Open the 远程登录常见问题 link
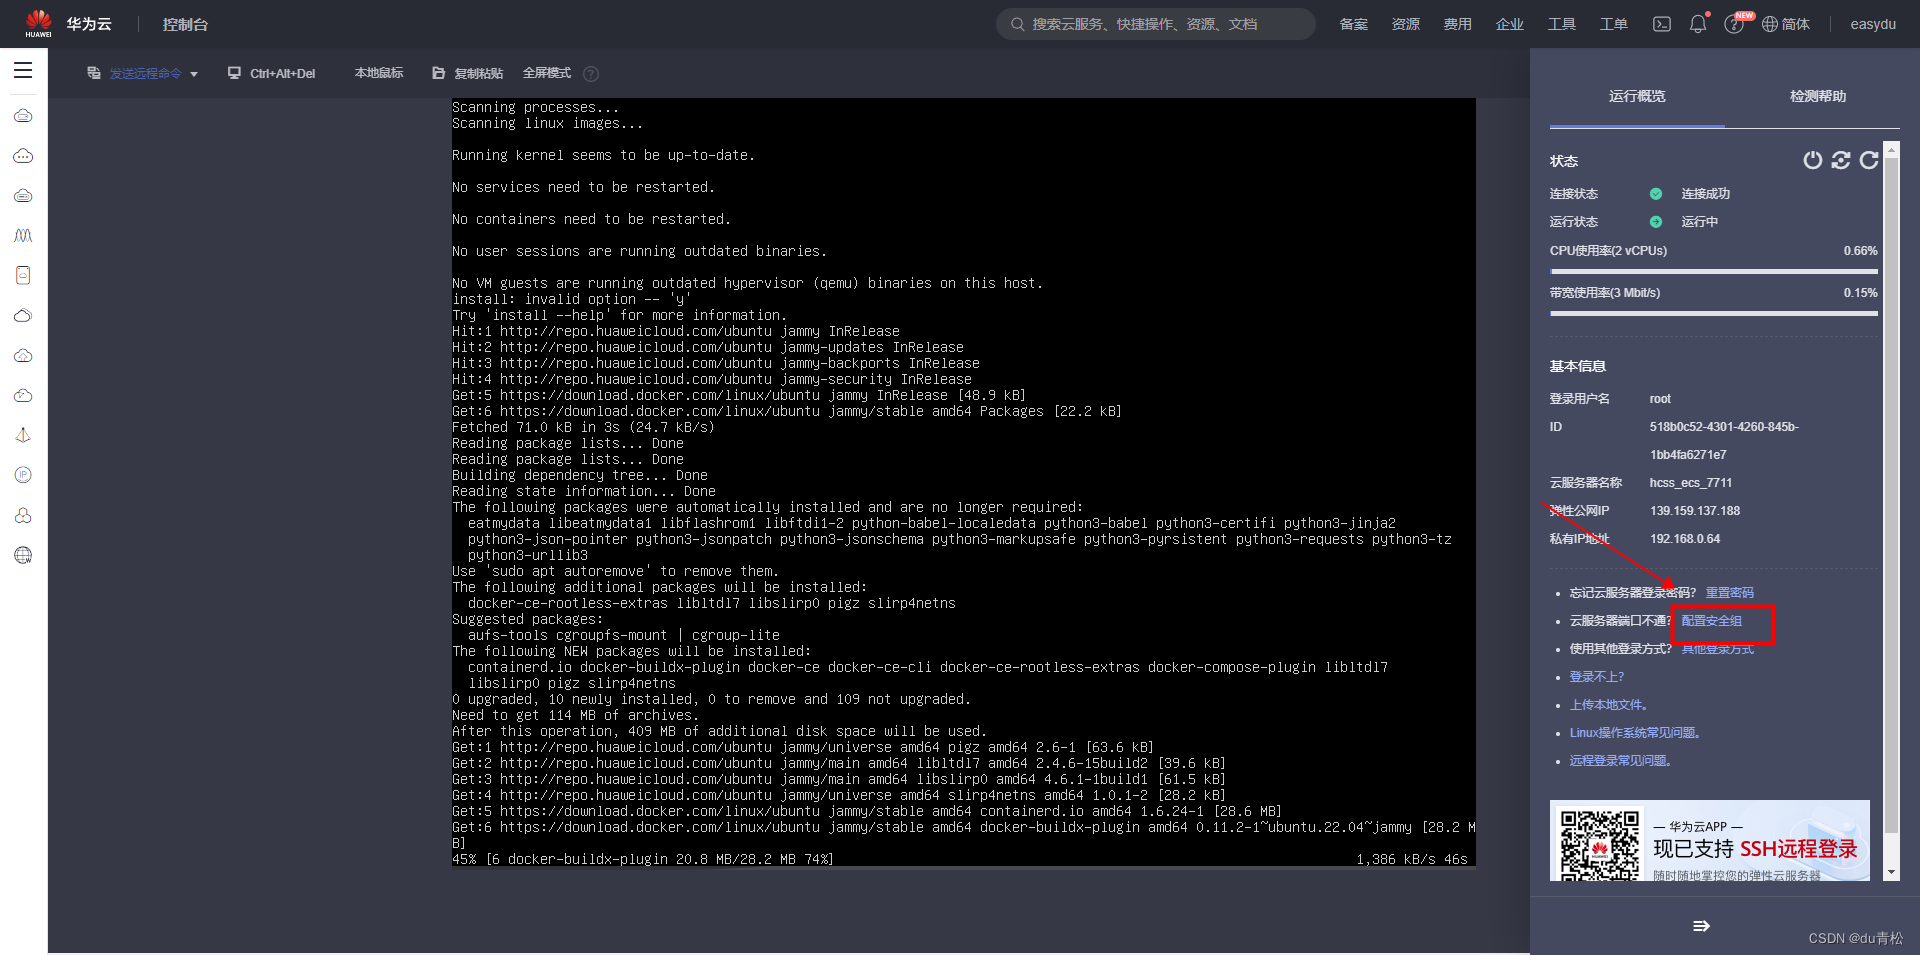This screenshot has width=1920, height=955. (1620, 761)
